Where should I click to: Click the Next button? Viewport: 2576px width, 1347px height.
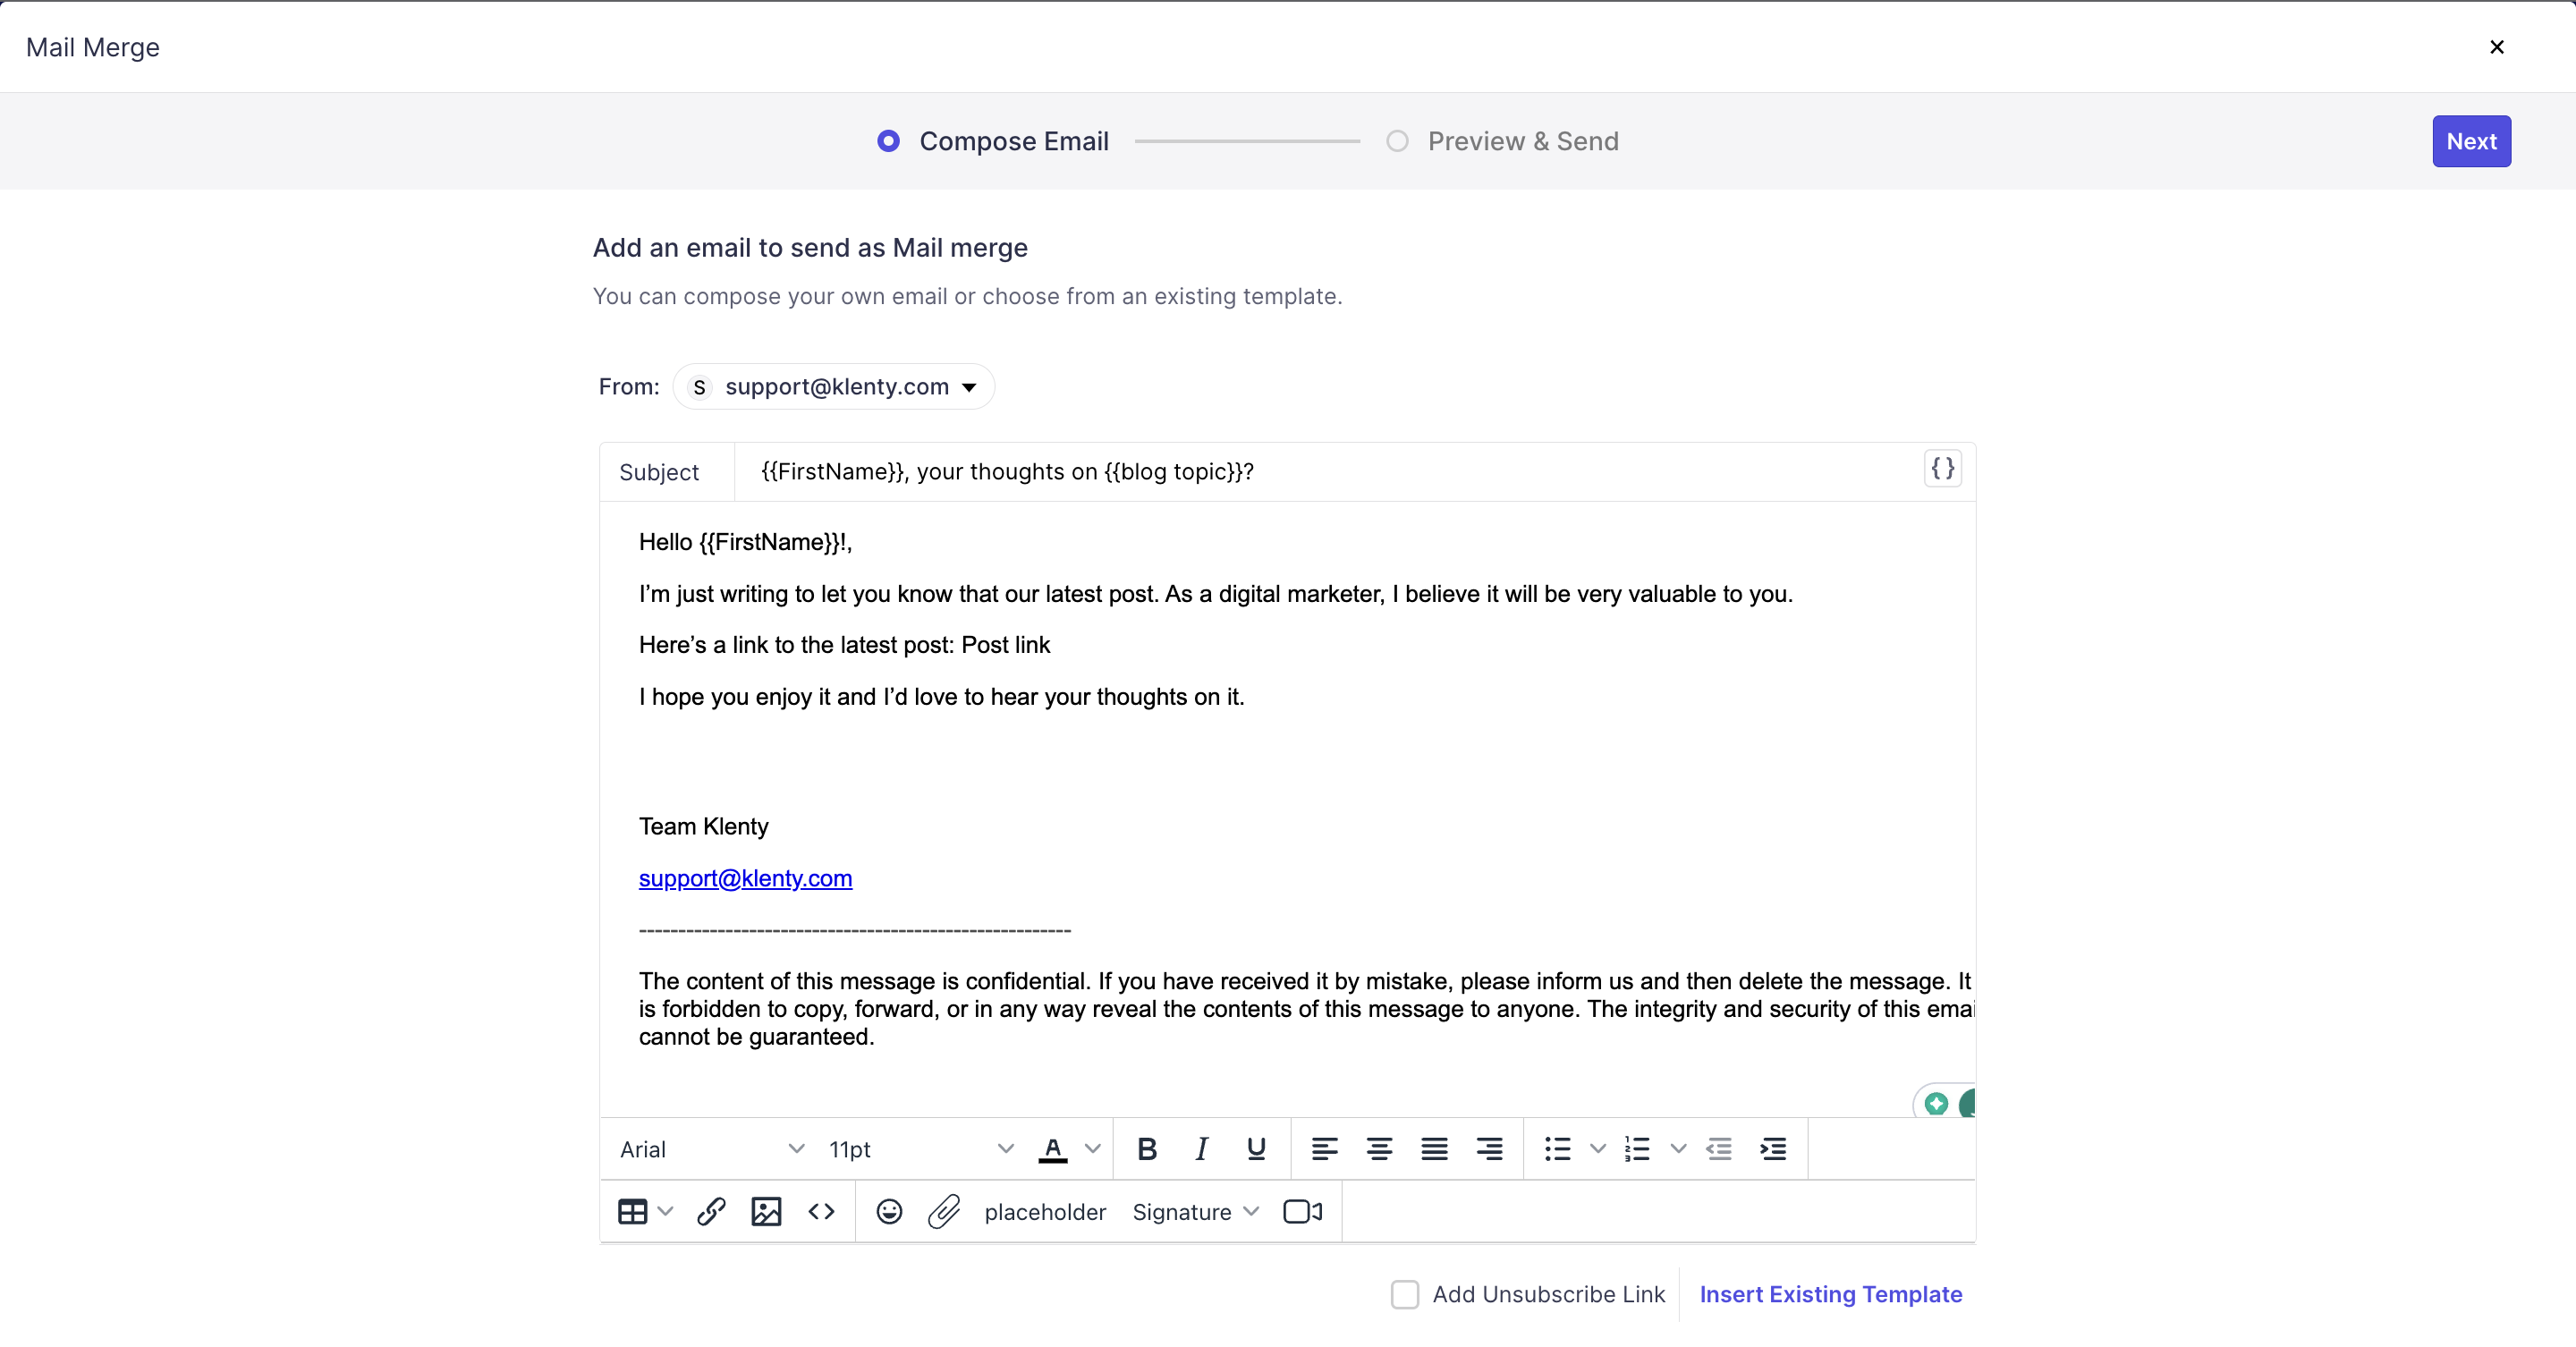2470,141
